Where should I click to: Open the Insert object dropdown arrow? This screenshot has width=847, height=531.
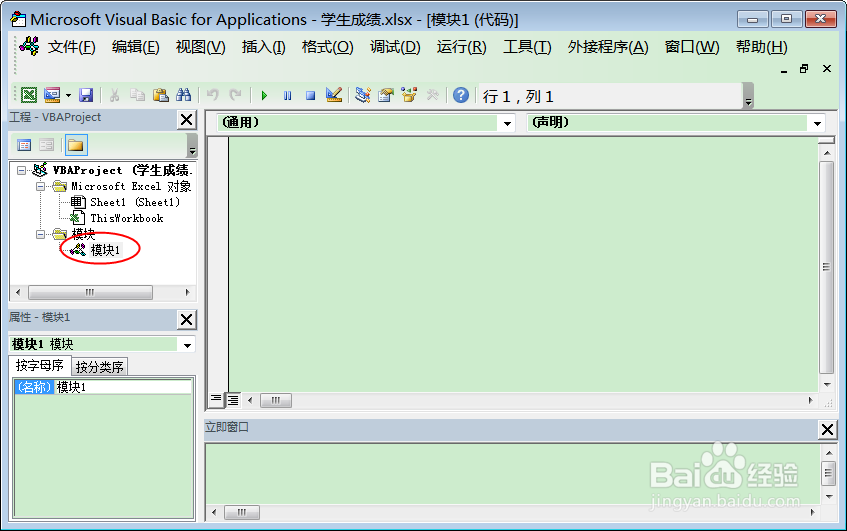(68, 96)
